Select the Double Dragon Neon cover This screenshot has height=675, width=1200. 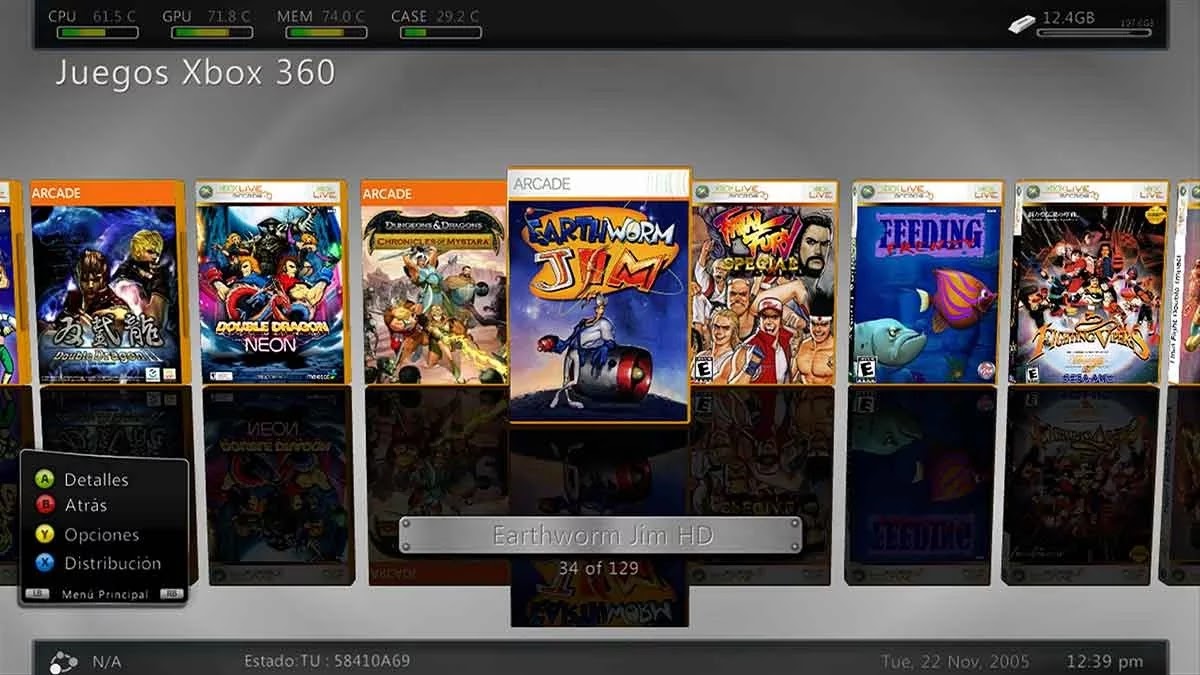[x=270, y=283]
